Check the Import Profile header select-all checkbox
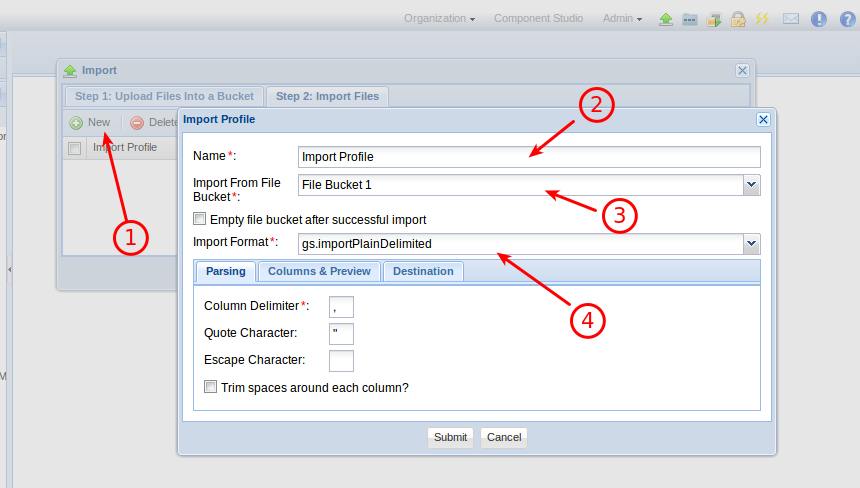This screenshot has width=860, height=488. tap(74, 149)
